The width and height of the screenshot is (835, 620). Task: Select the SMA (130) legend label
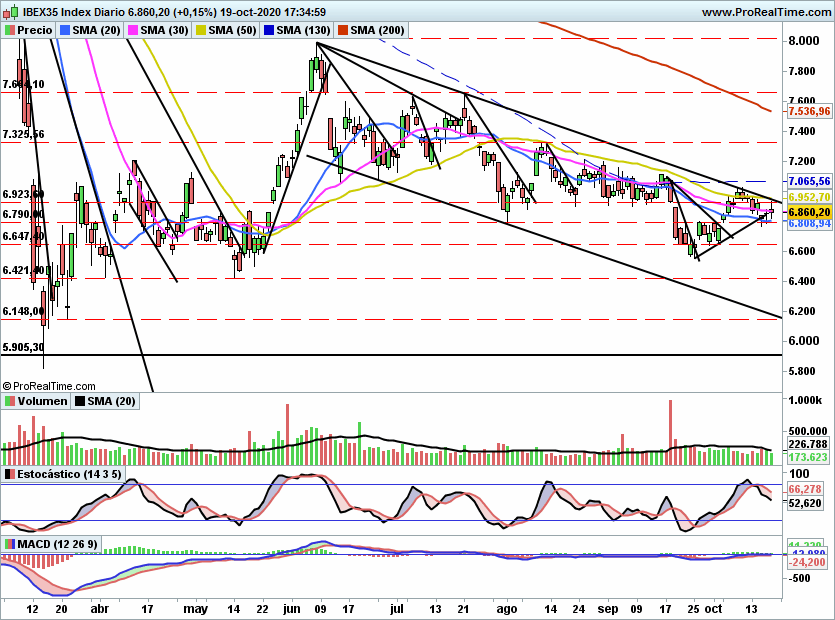[303, 30]
